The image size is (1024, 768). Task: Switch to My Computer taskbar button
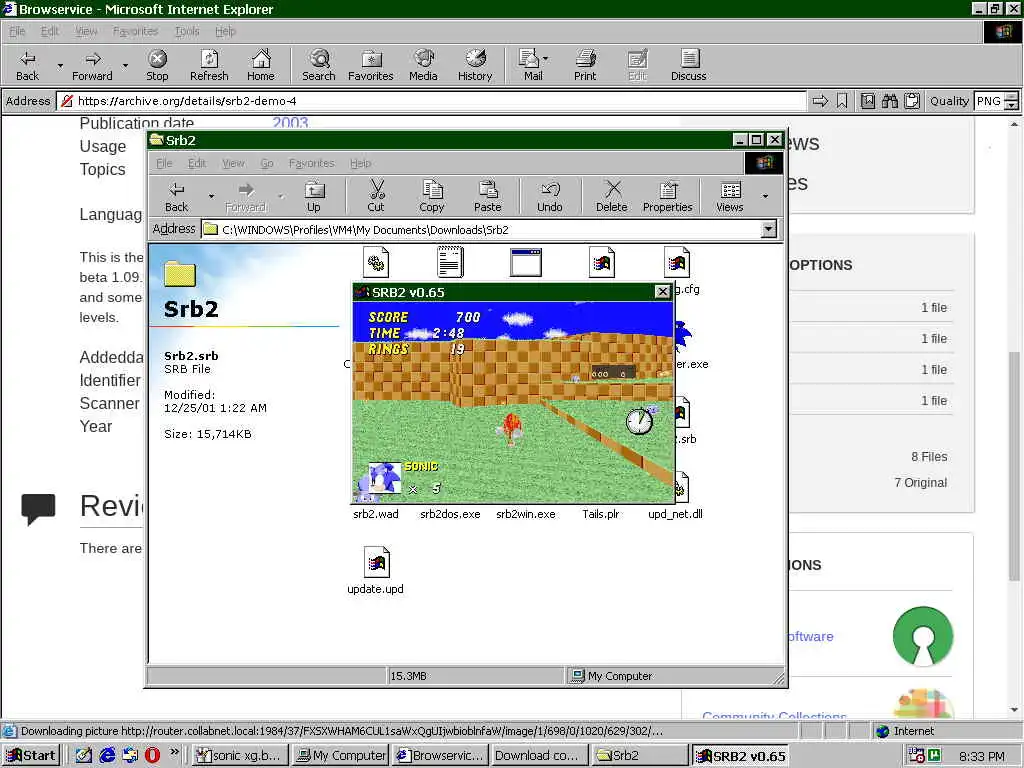(x=340, y=756)
